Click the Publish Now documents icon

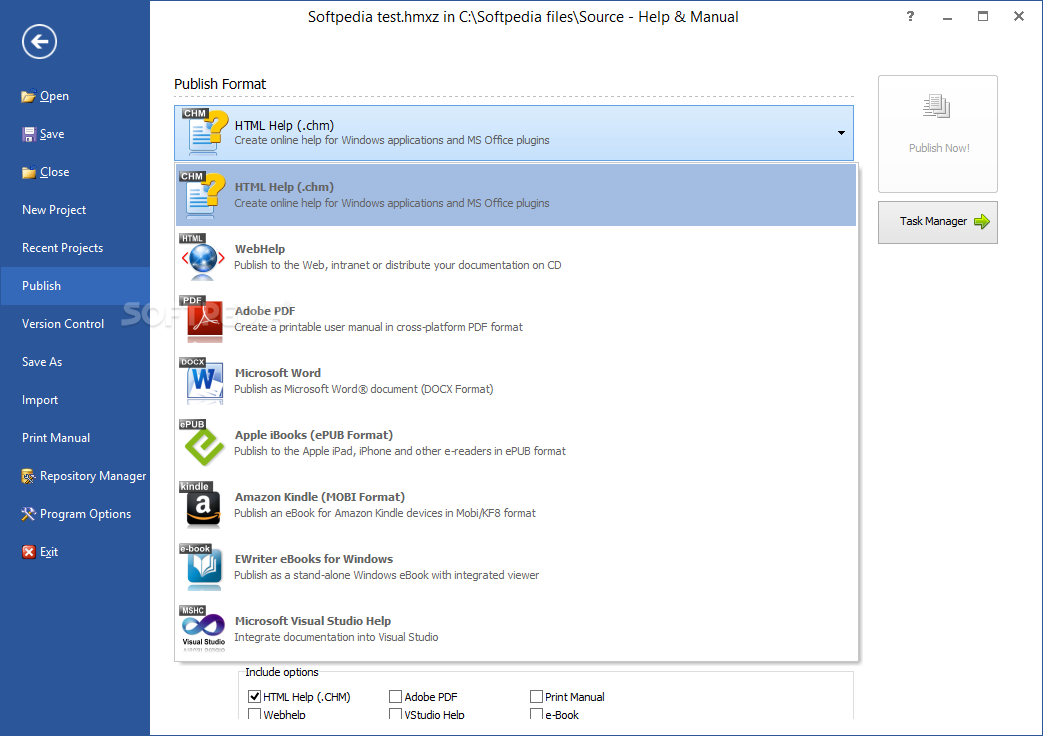[937, 106]
